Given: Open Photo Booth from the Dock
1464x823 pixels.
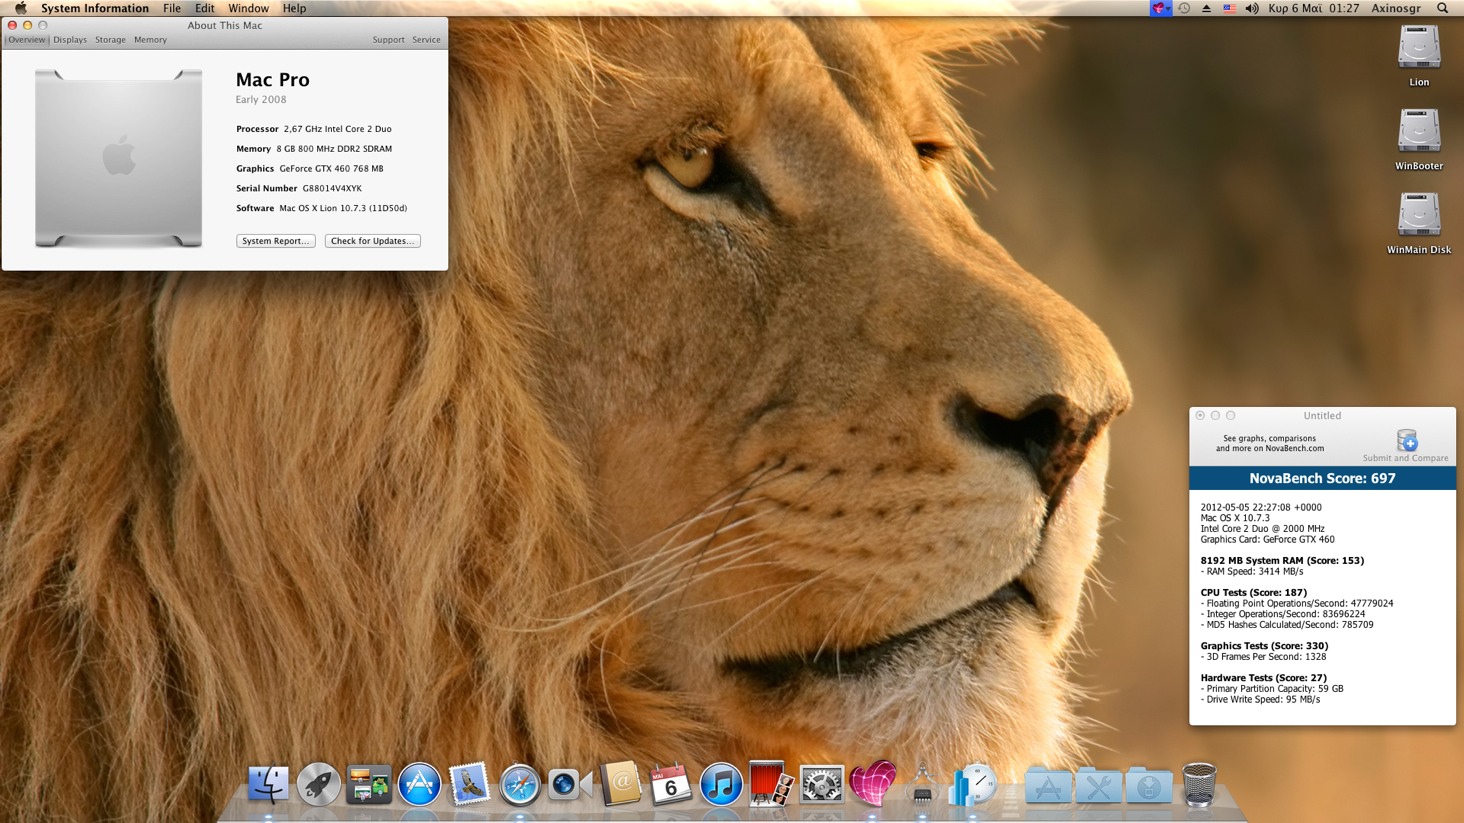Looking at the screenshot, I should (771, 784).
